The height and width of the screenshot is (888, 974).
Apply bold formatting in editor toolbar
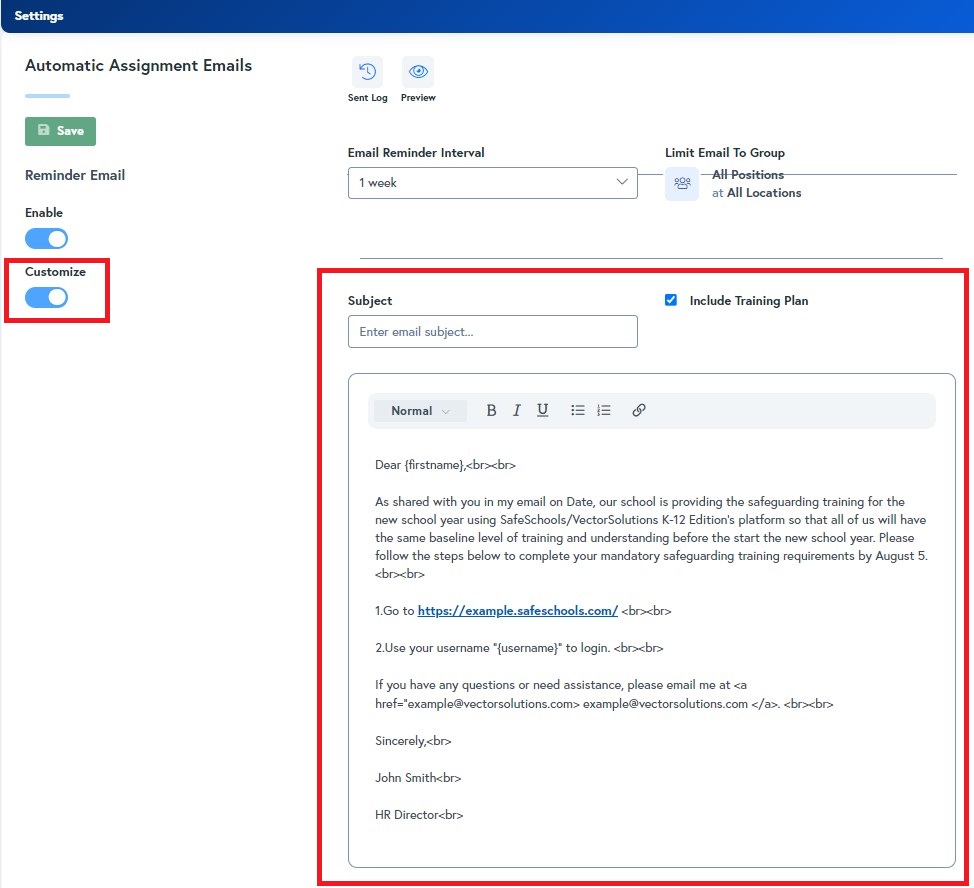tap(491, 410)
